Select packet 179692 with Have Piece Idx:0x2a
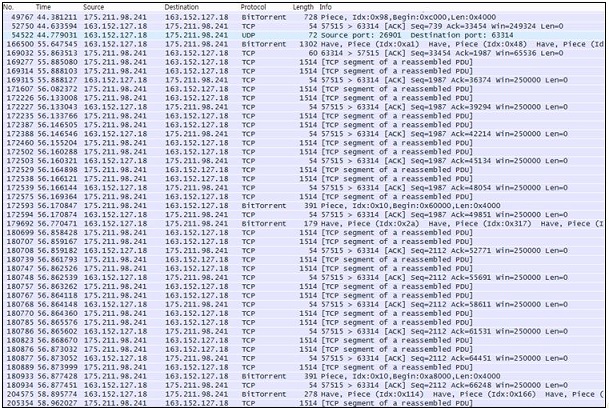 coord(303,223)
